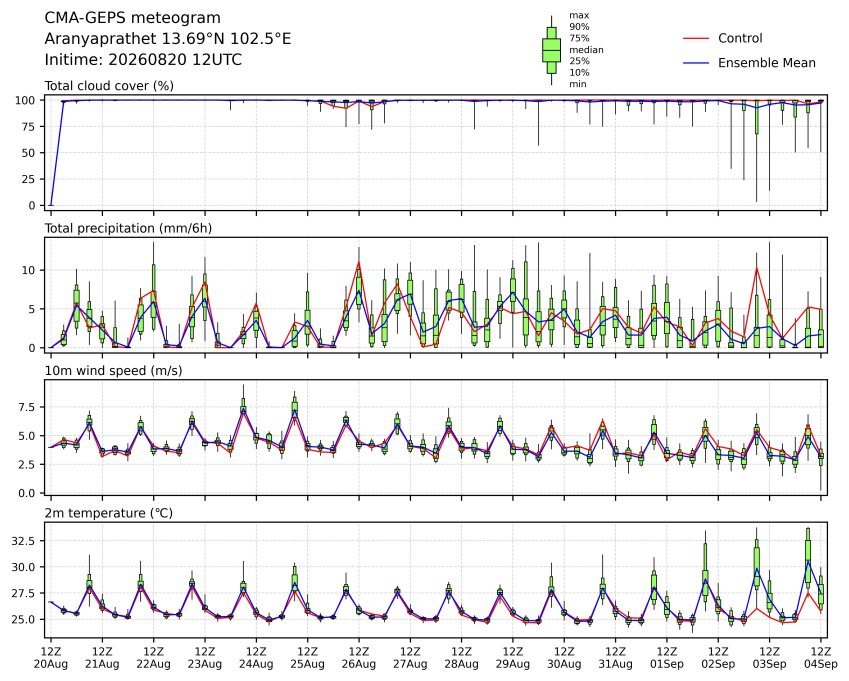849x681 pixels.
Task: Click the '2.5' tick on wind speed axis
Action: pos(27,464)
